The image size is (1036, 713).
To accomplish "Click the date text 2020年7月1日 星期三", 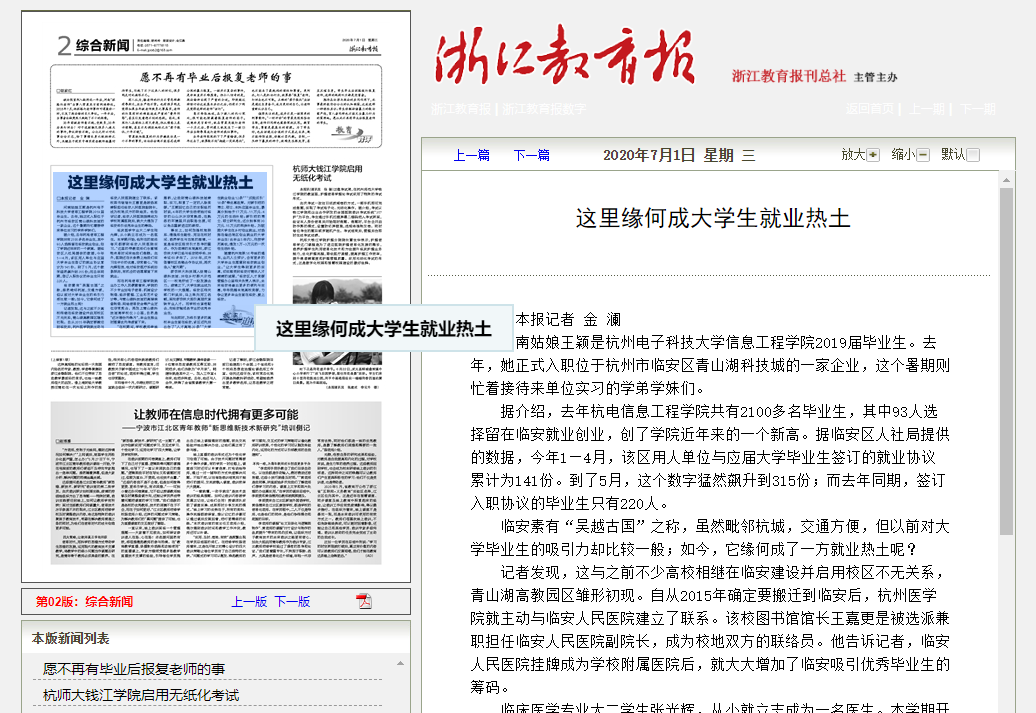I will 679,155.
